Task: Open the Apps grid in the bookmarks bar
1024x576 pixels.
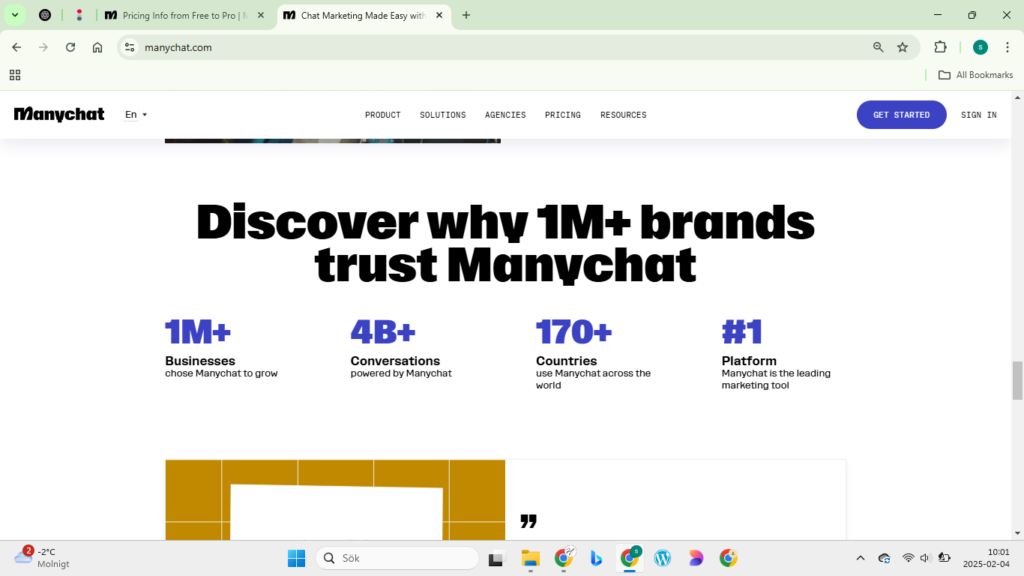Action: (x=15, y=75)
